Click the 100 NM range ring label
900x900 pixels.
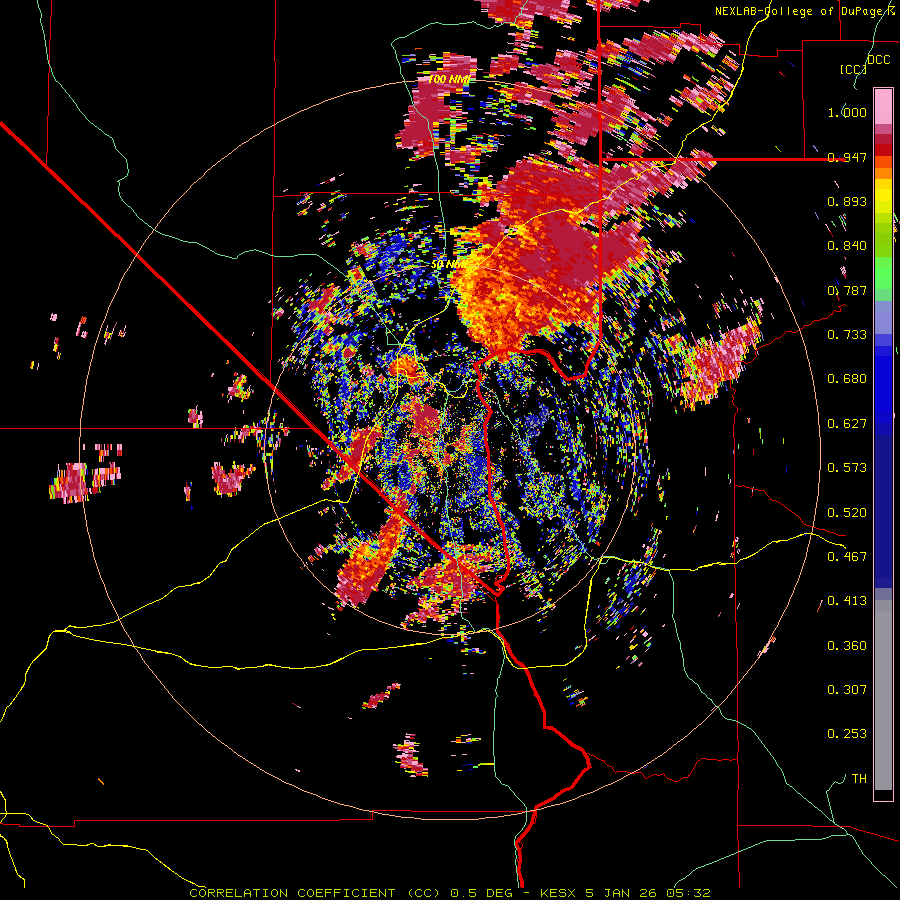pyautogui.click(x=449, y=79)
